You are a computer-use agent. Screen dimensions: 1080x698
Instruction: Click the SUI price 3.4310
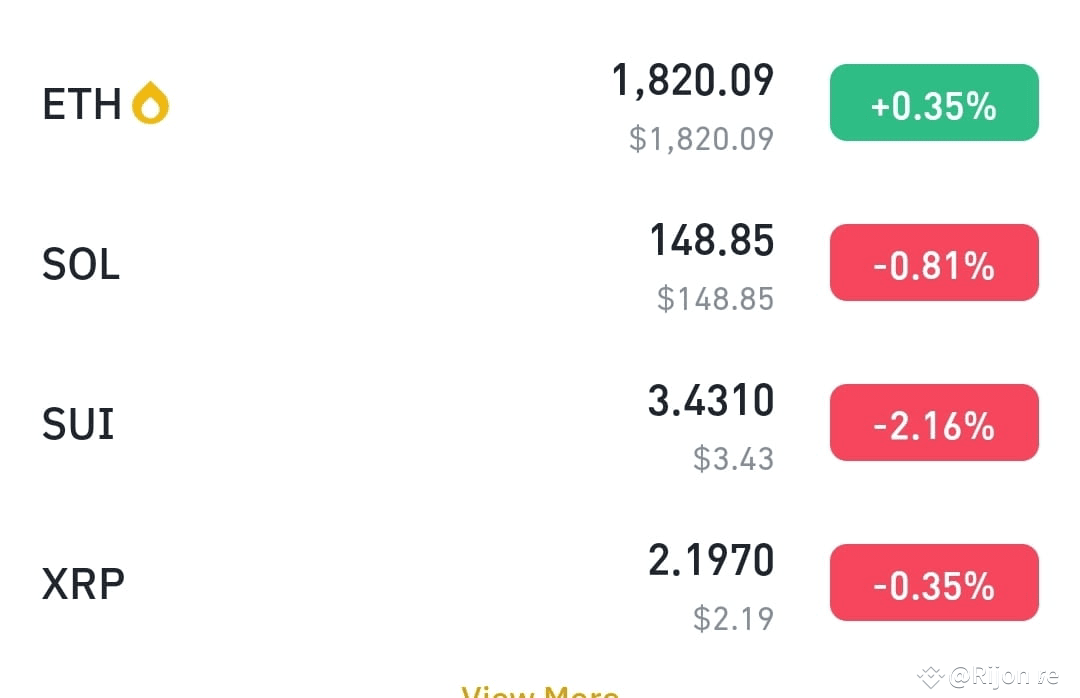click(x=711, y=400)
